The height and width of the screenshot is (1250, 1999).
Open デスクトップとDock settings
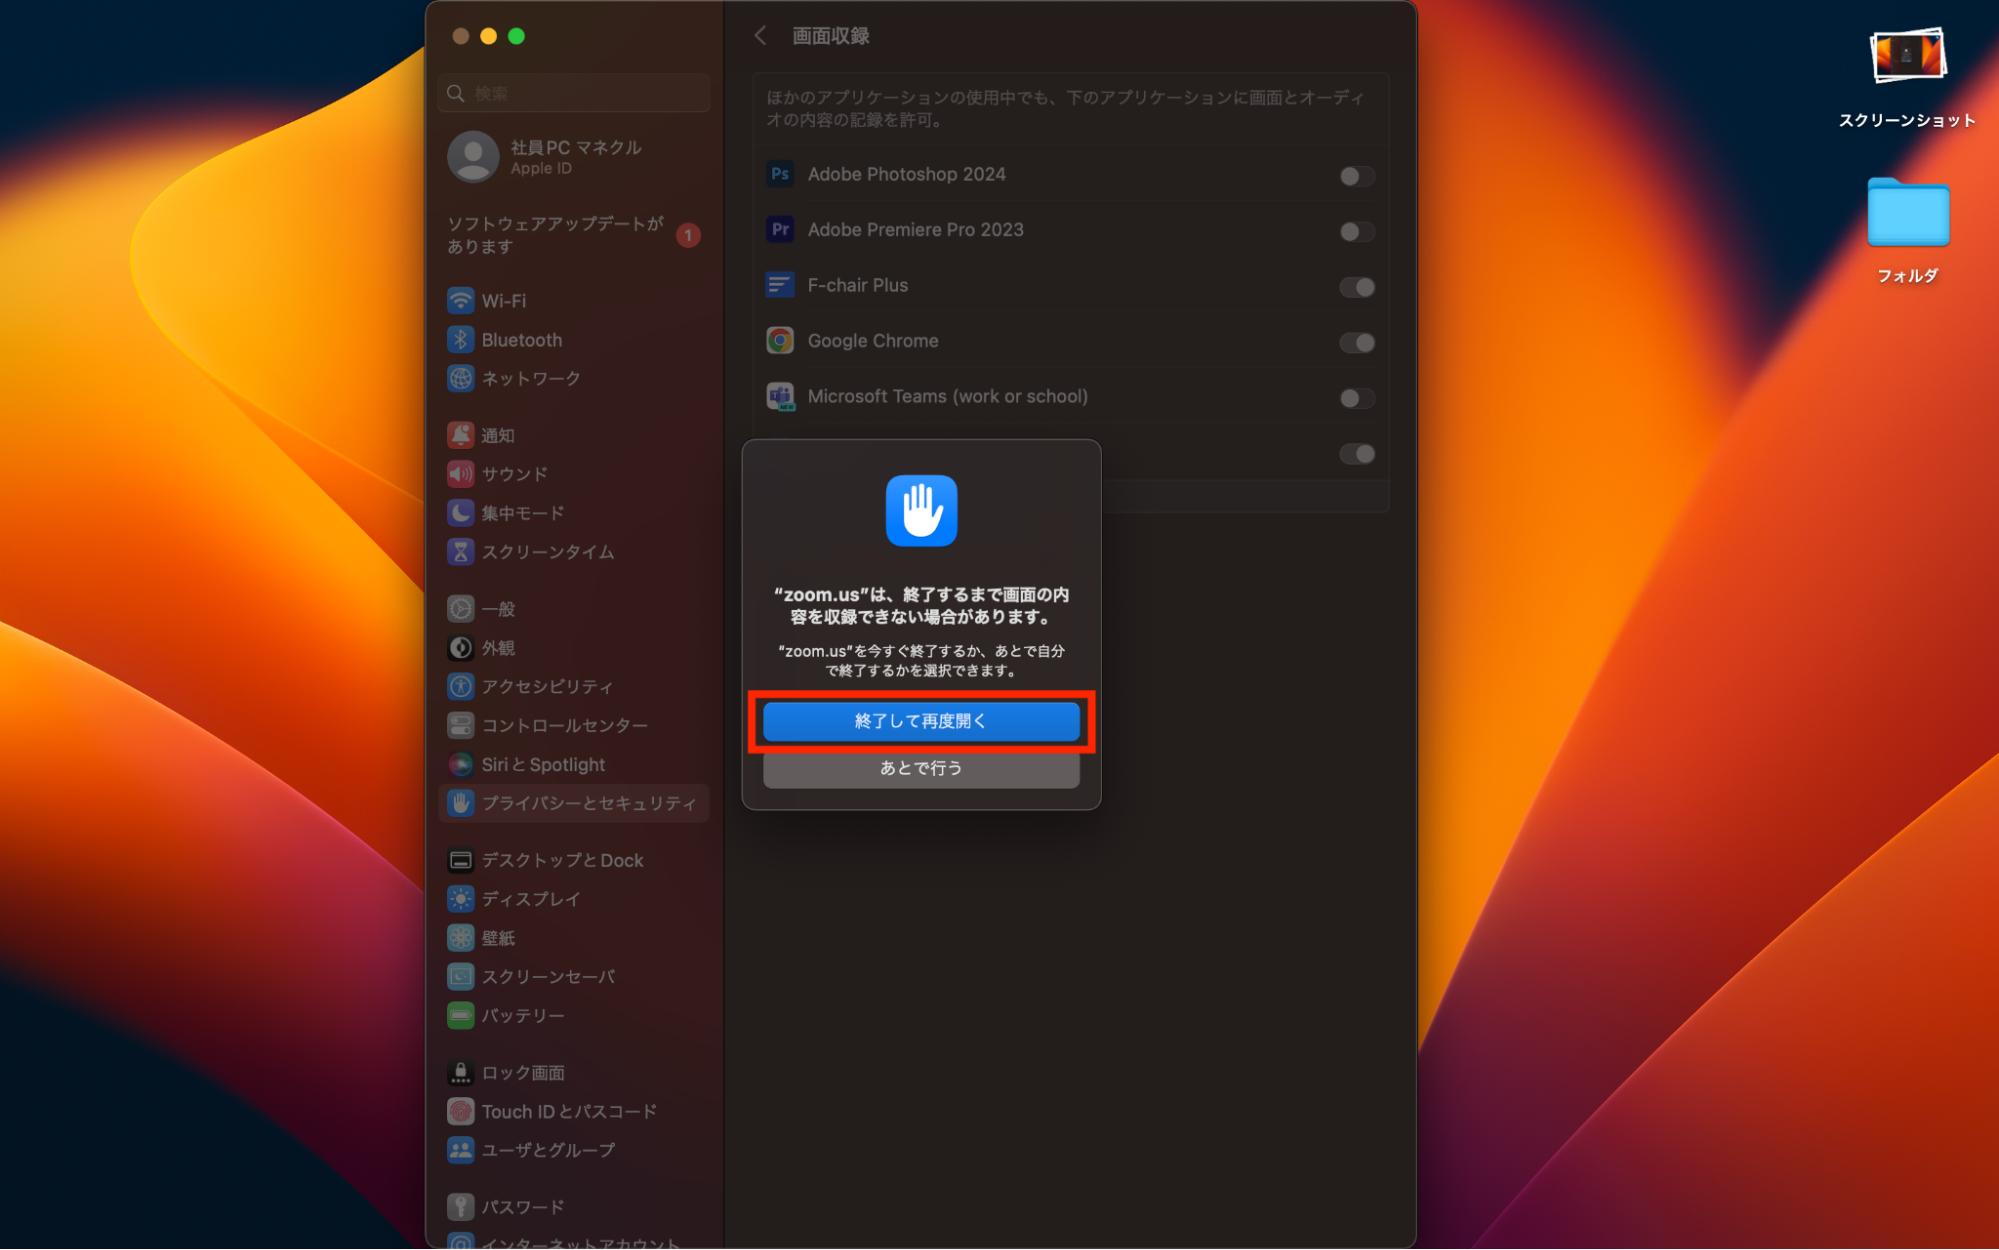coord(561,859)
